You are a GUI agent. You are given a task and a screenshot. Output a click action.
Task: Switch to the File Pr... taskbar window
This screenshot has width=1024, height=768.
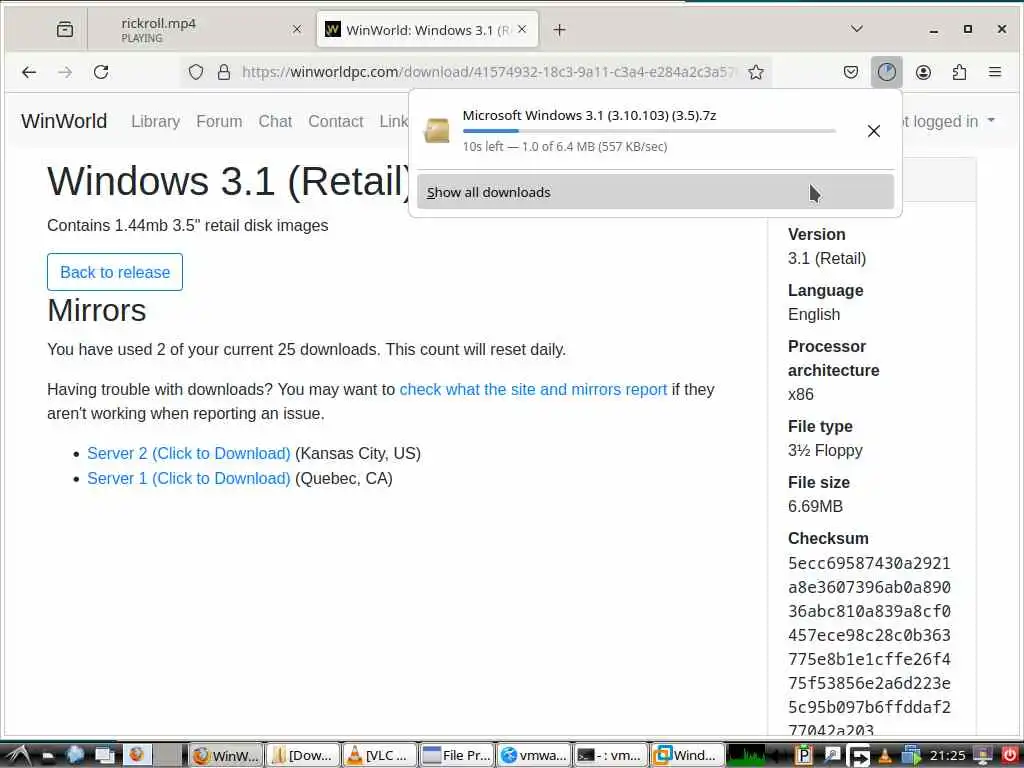point(457,755)
